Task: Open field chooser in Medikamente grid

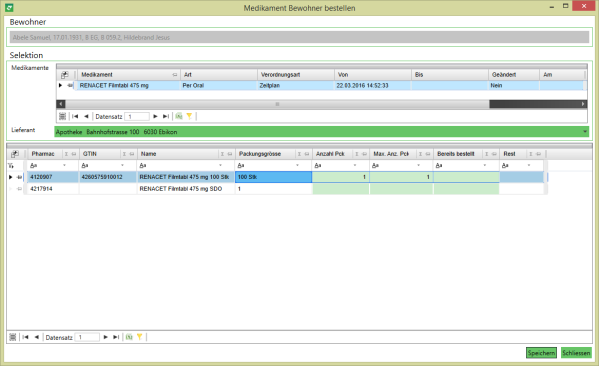Action: [65, 75]
